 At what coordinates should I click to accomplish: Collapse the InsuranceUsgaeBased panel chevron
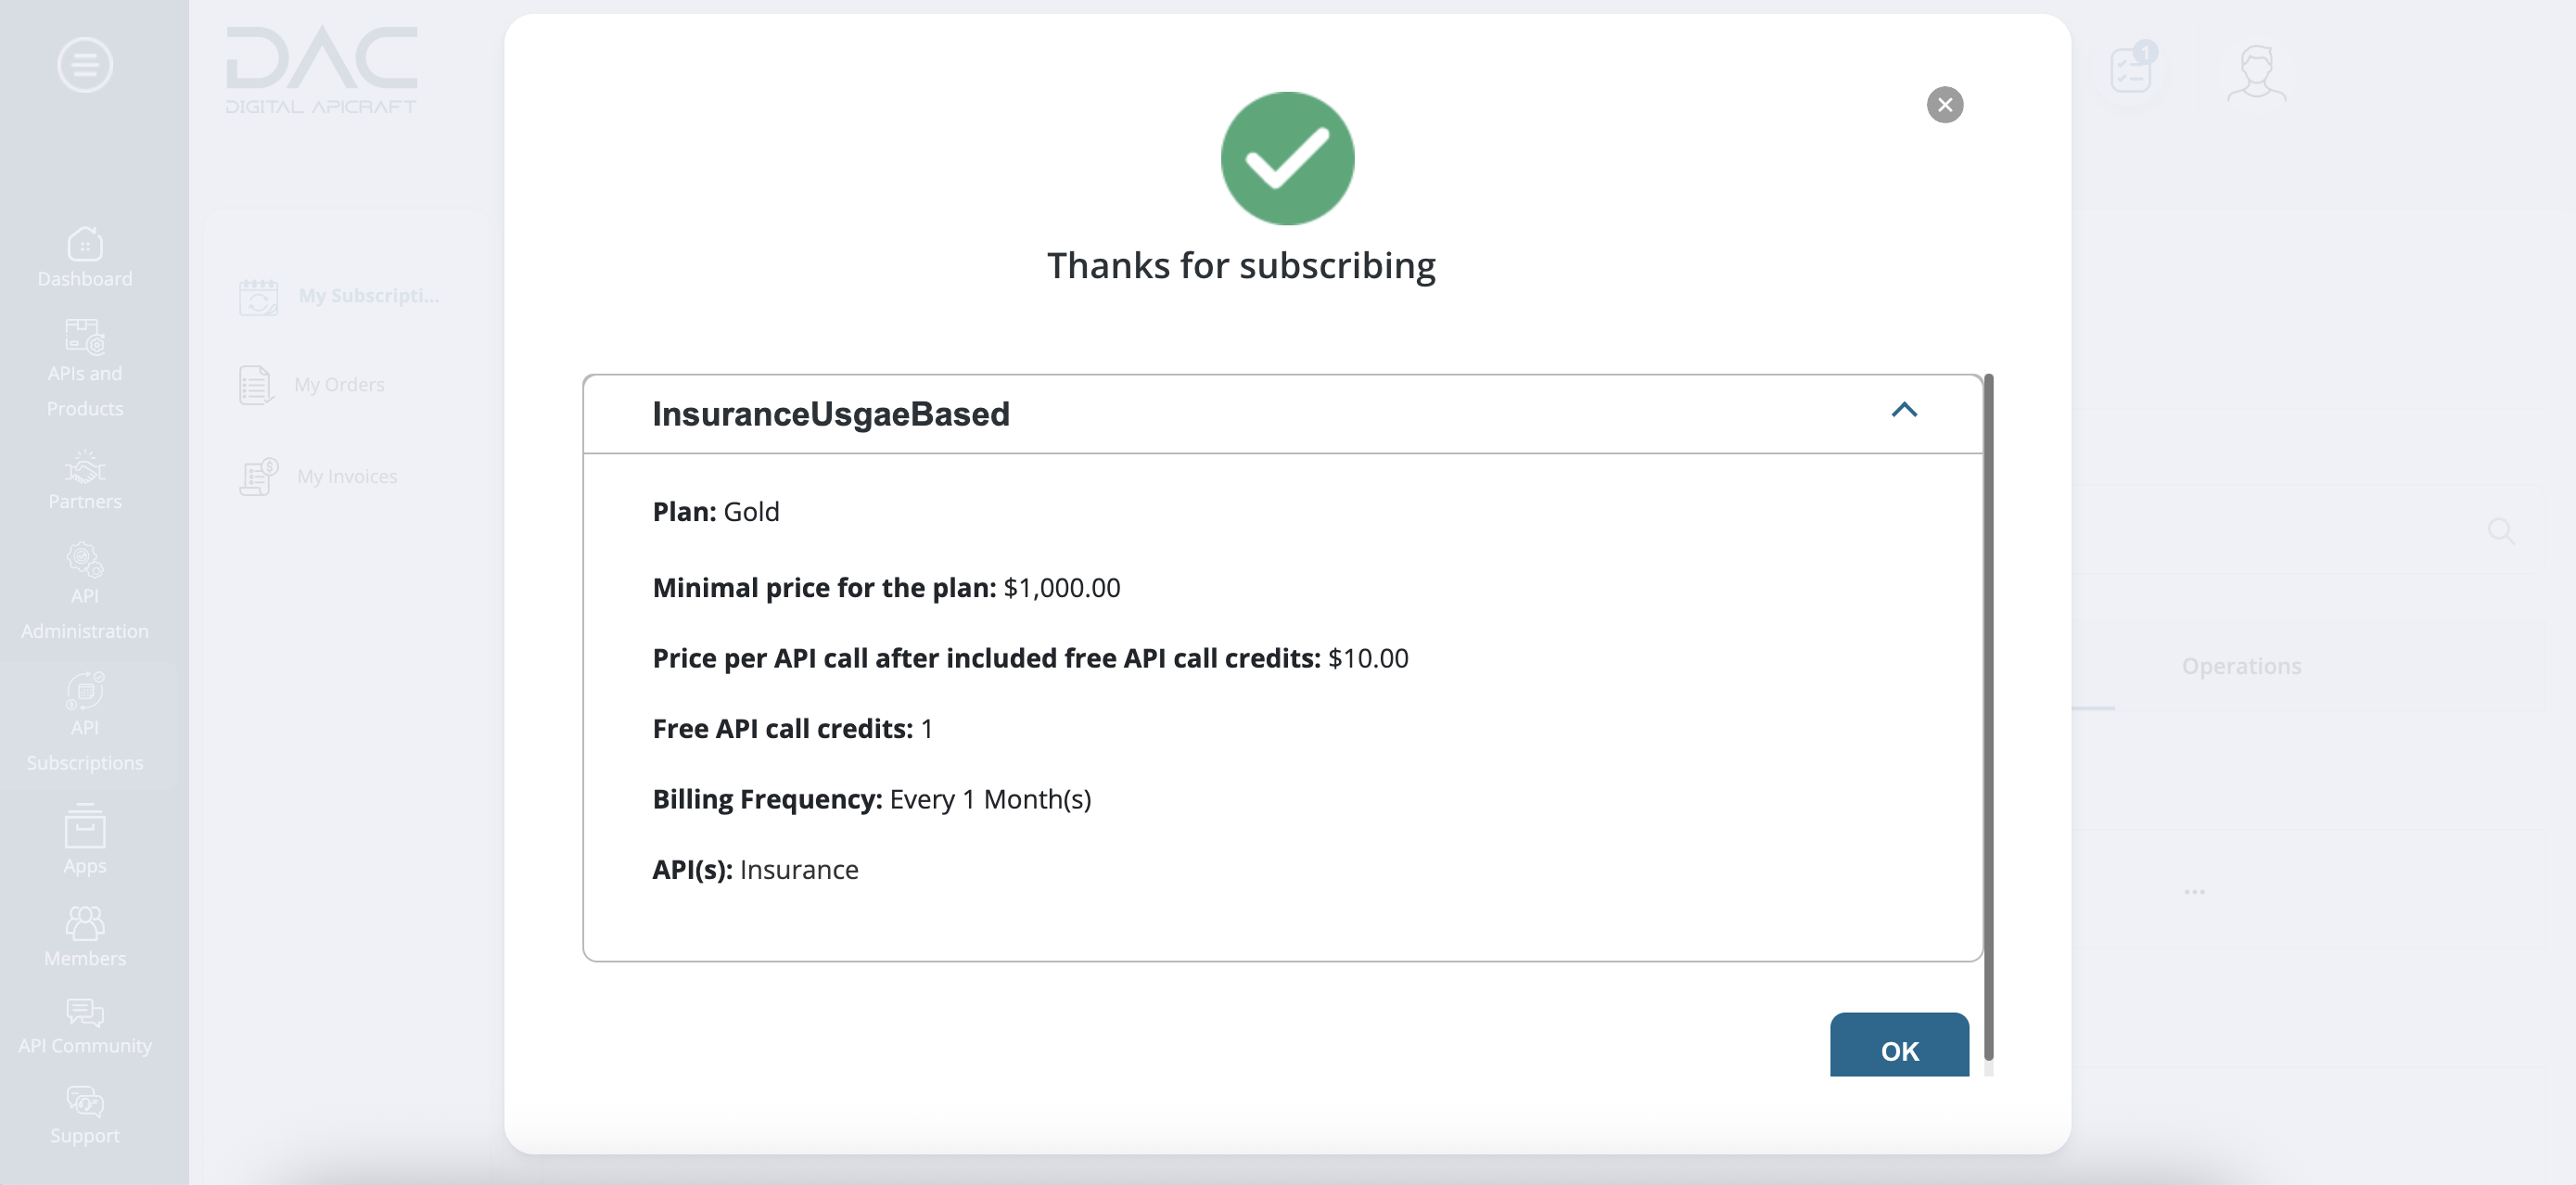point(1904,410)
